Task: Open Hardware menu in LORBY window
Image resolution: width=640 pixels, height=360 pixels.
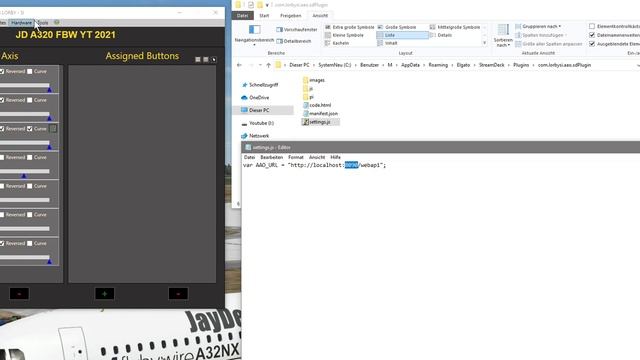Action: (x=22, y=23)
